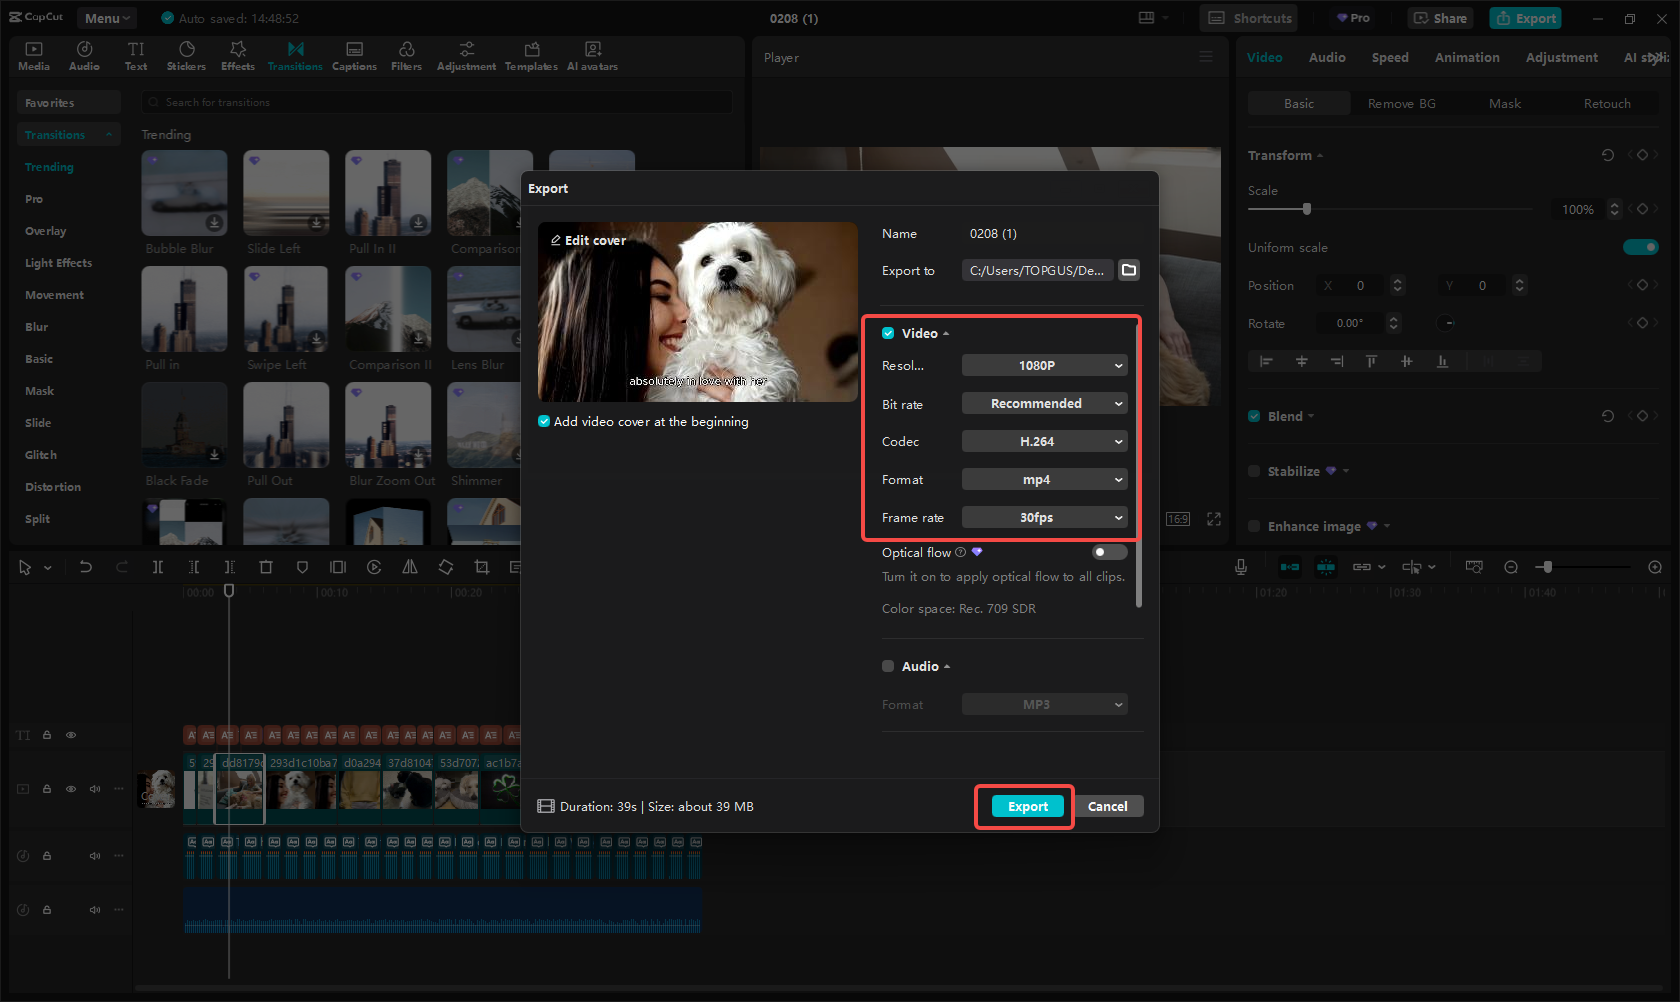Open the Menu in the top-left corner
1680x1002 pixels.
[x=106, y=17]
